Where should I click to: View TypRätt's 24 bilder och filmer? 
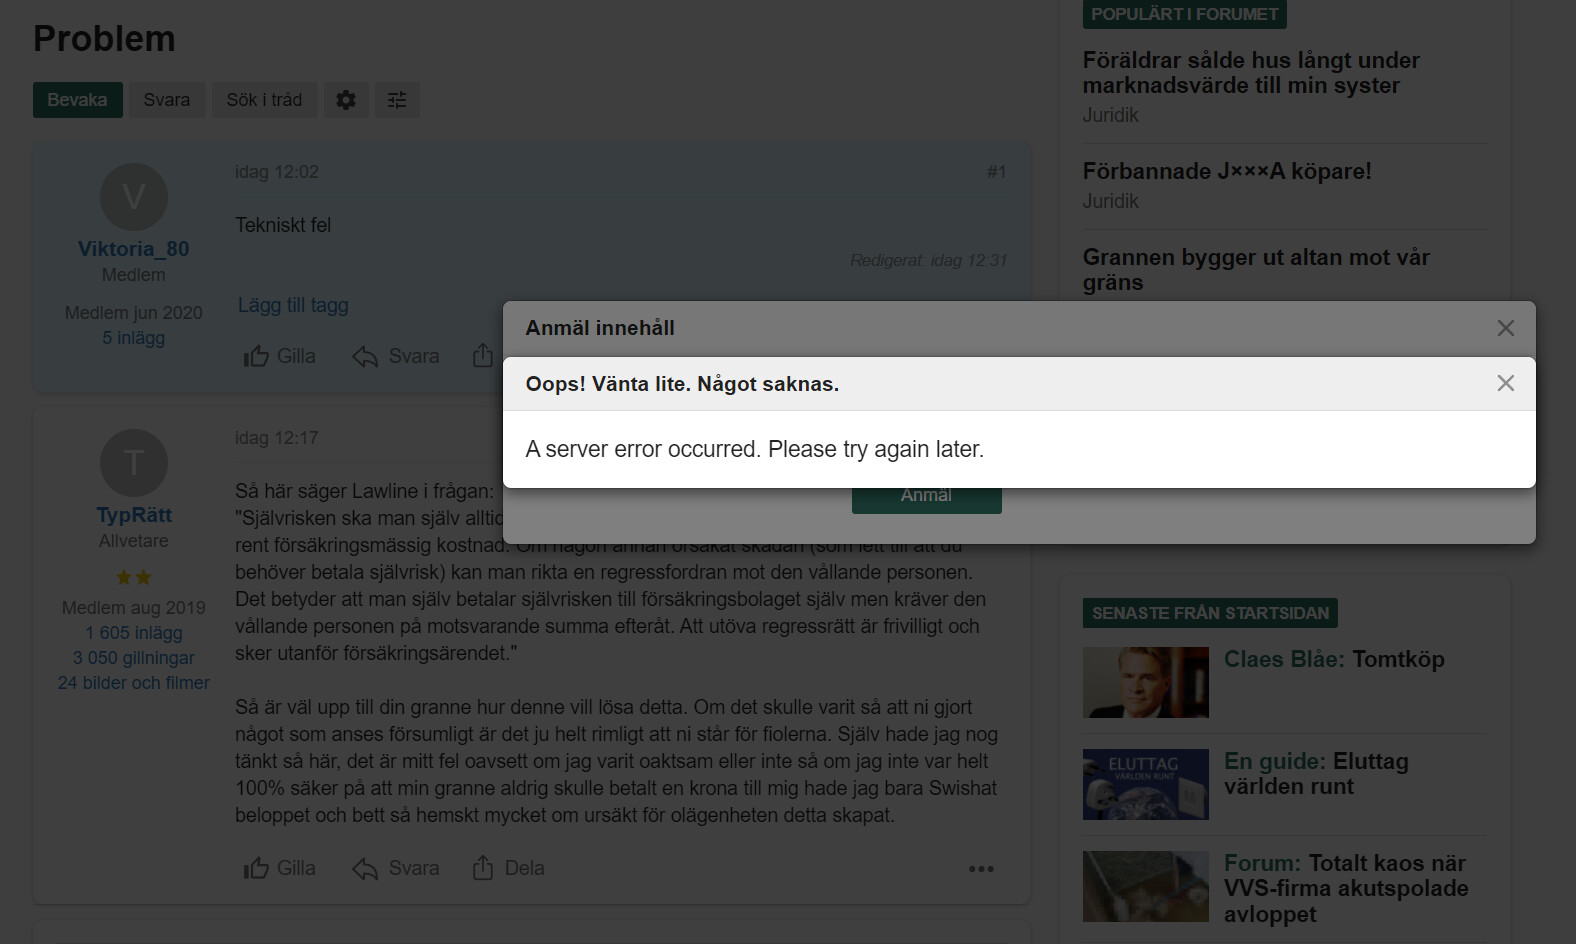134,683
